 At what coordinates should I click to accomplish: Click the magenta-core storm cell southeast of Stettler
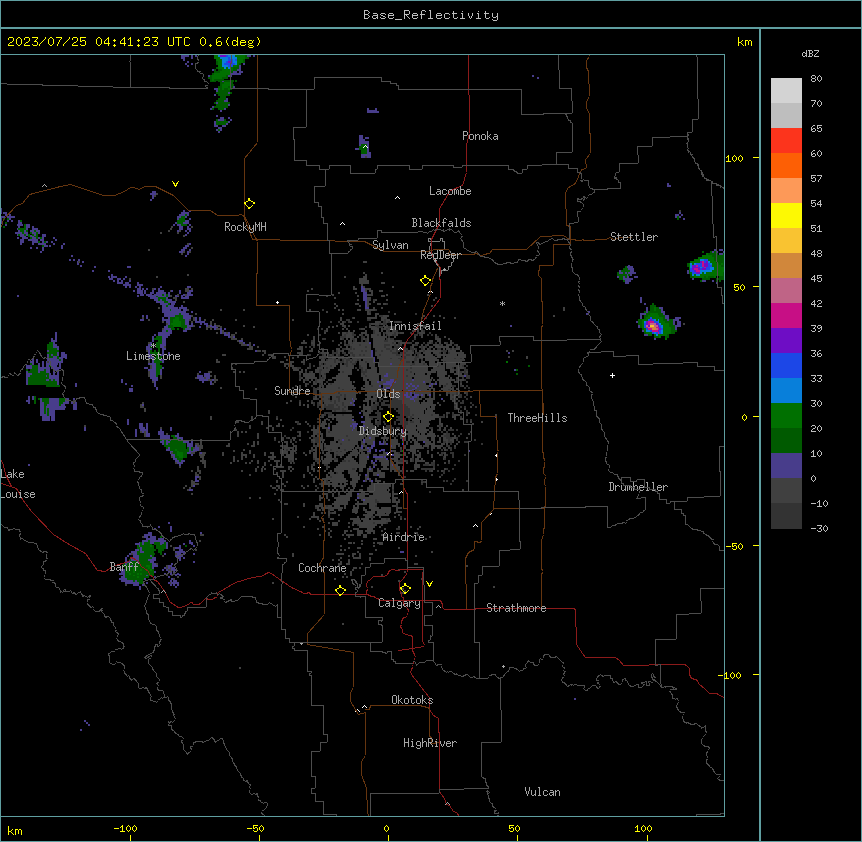point(654,325)
